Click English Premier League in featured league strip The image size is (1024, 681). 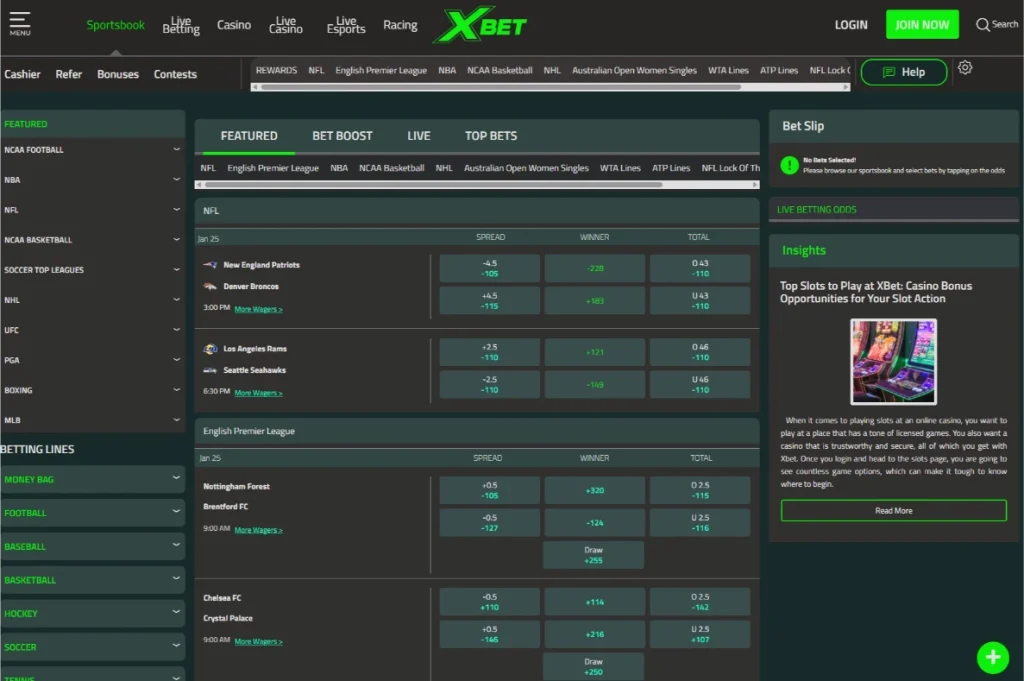(273, 168)
